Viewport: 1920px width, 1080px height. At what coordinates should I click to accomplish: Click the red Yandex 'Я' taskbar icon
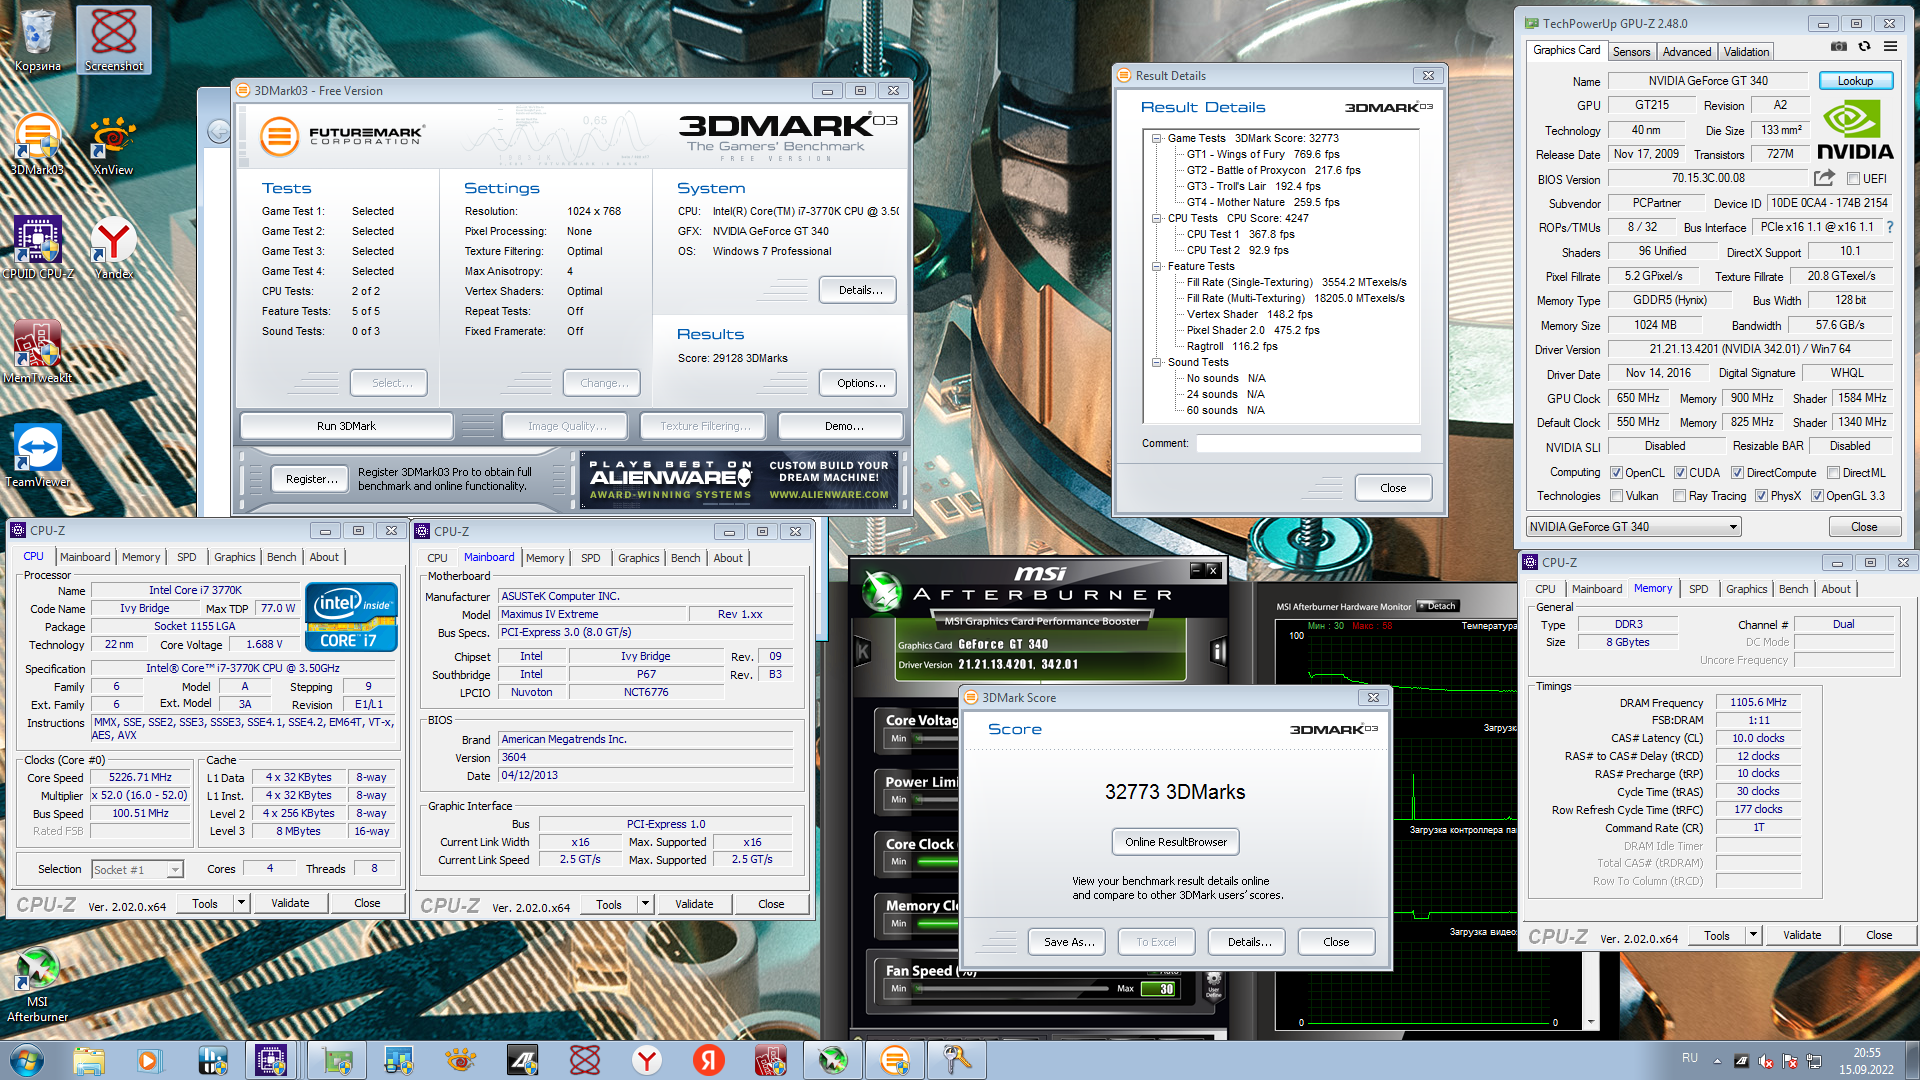(709, 1060)
